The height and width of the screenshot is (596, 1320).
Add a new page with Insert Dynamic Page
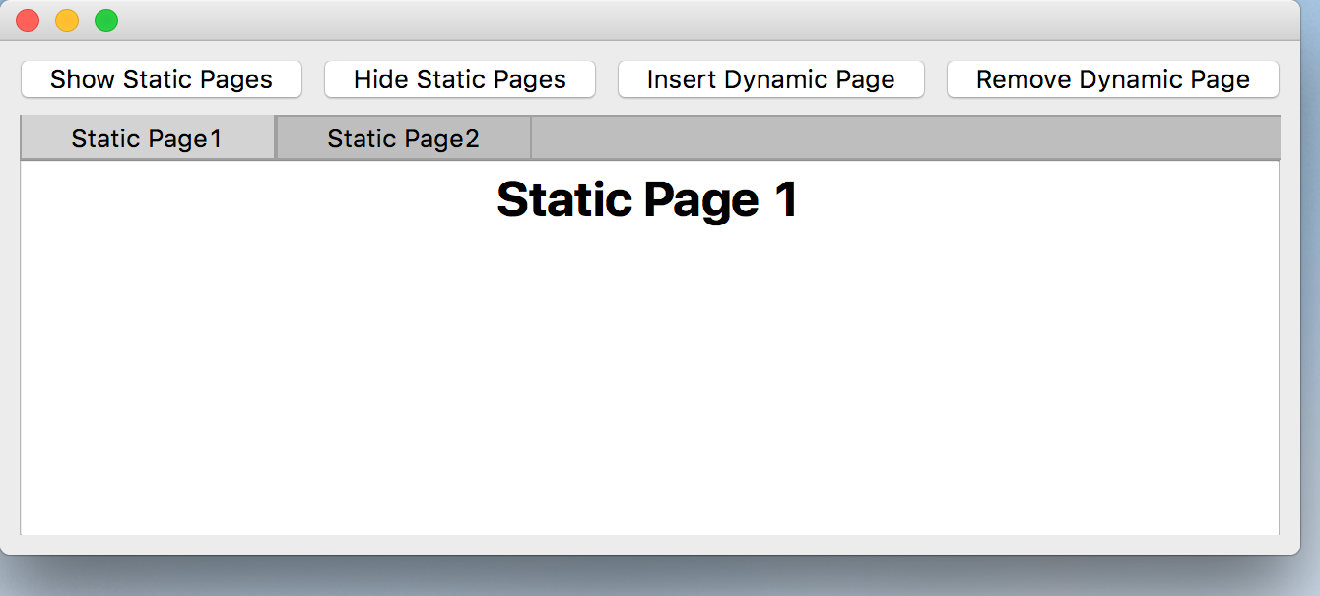click(770, 80)
